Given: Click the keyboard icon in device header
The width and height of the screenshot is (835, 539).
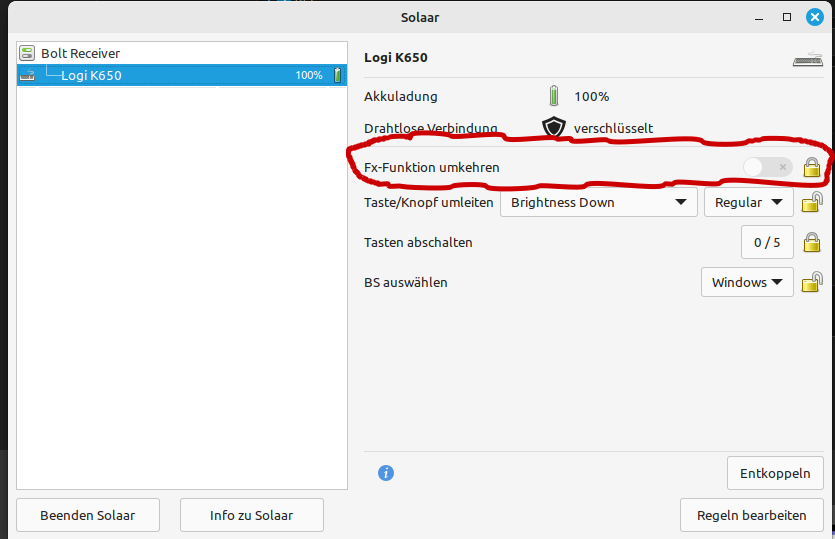Looking at the screenshot, I should pyautogui.click(x=808, y=59).
